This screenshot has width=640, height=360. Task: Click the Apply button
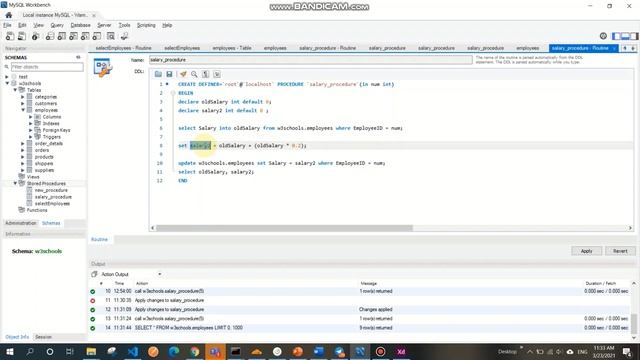click(586, 251)
